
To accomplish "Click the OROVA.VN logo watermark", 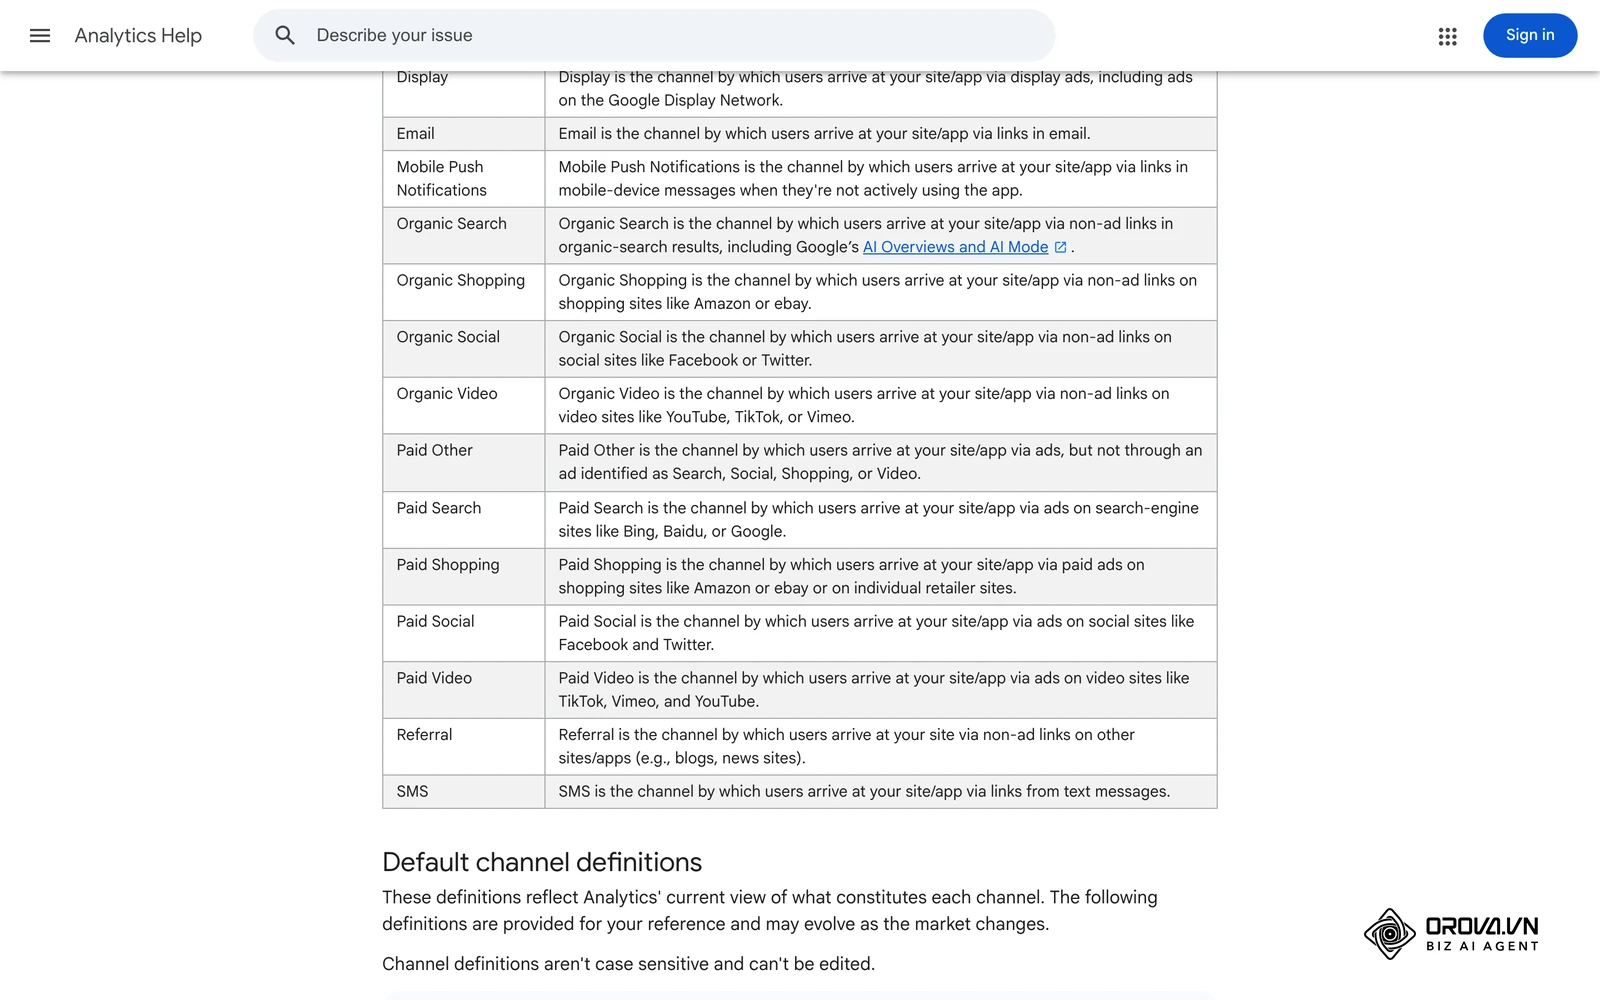I will [1451, 934].
